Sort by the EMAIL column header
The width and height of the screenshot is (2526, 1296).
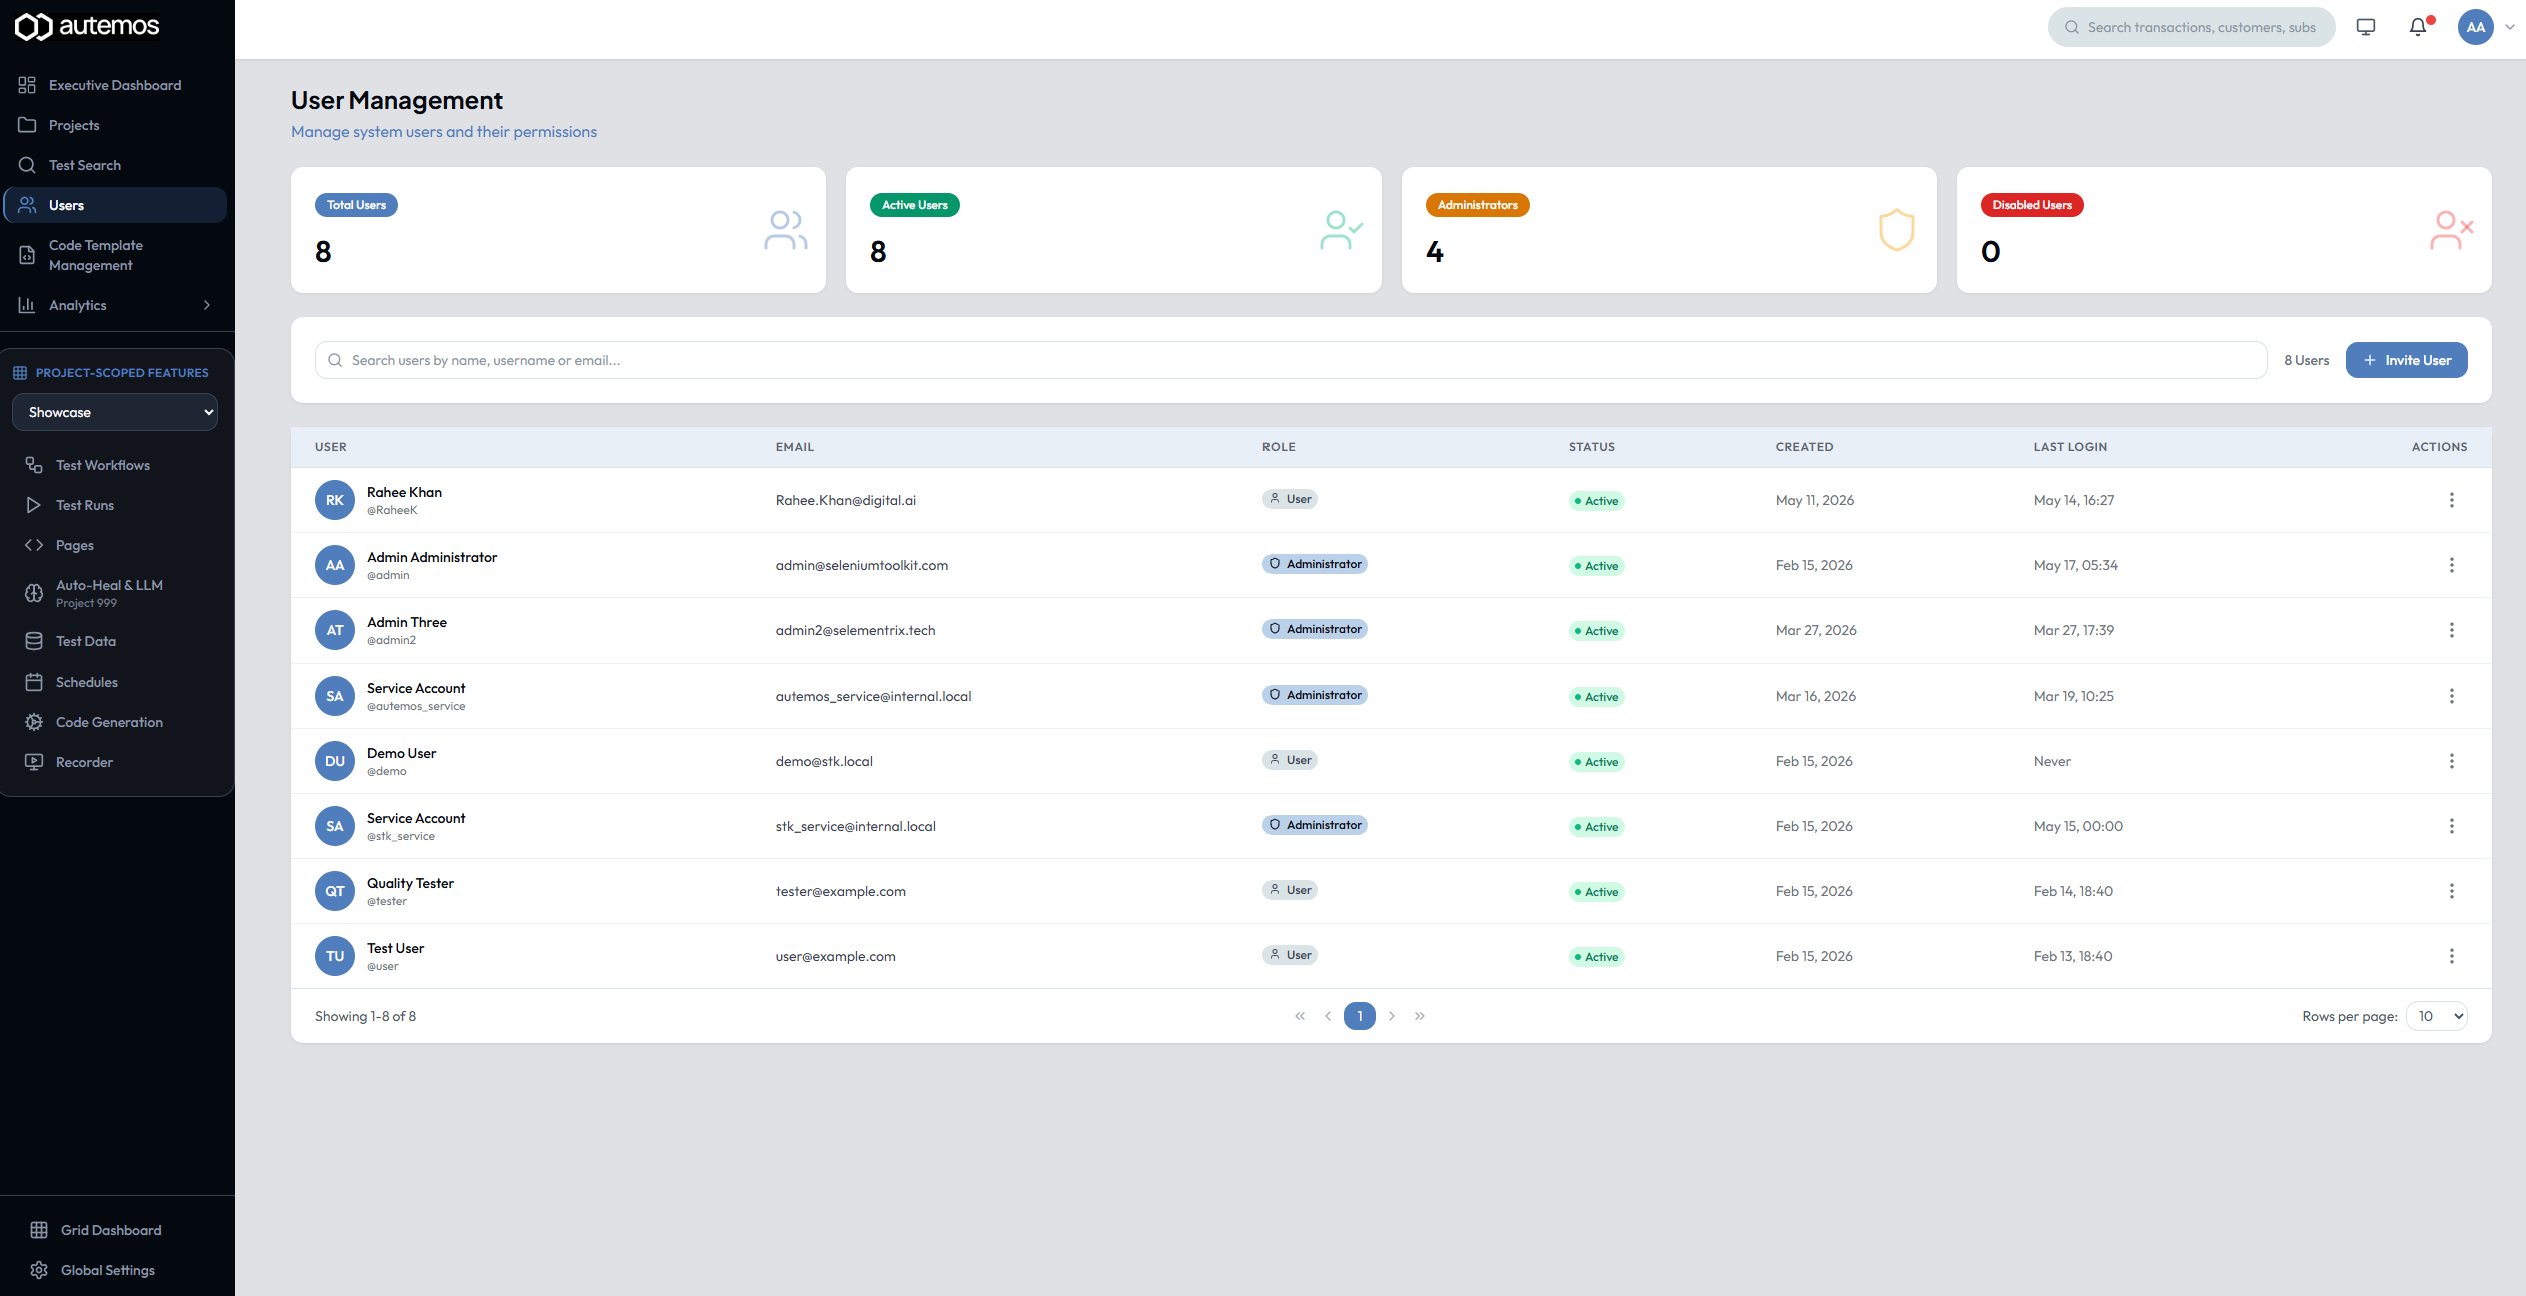coord(795,447)
